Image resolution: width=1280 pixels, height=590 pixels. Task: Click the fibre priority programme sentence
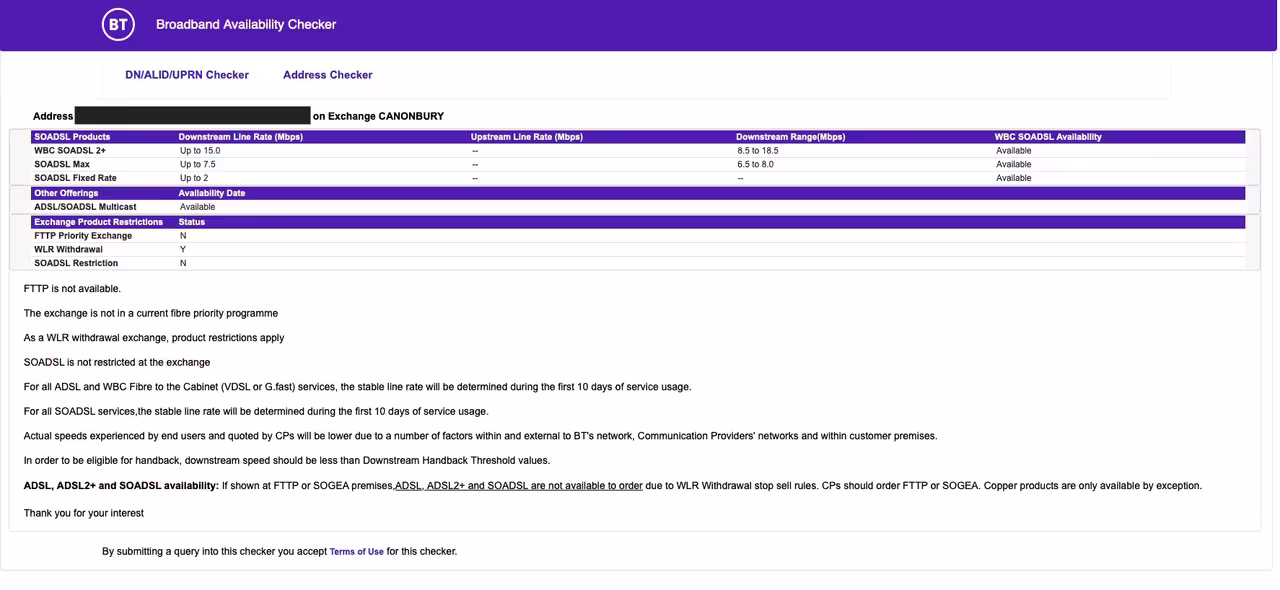pos(151,313)
